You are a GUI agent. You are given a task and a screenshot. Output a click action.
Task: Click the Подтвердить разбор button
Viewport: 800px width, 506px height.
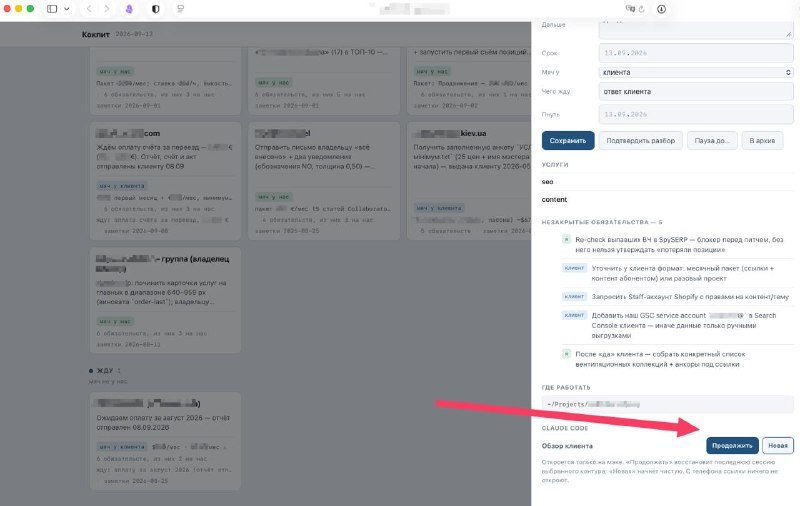(x=640, y=140)
